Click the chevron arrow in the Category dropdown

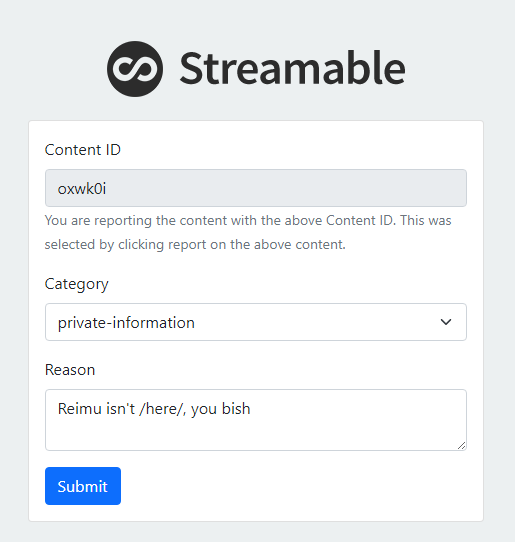coord(446,322)
